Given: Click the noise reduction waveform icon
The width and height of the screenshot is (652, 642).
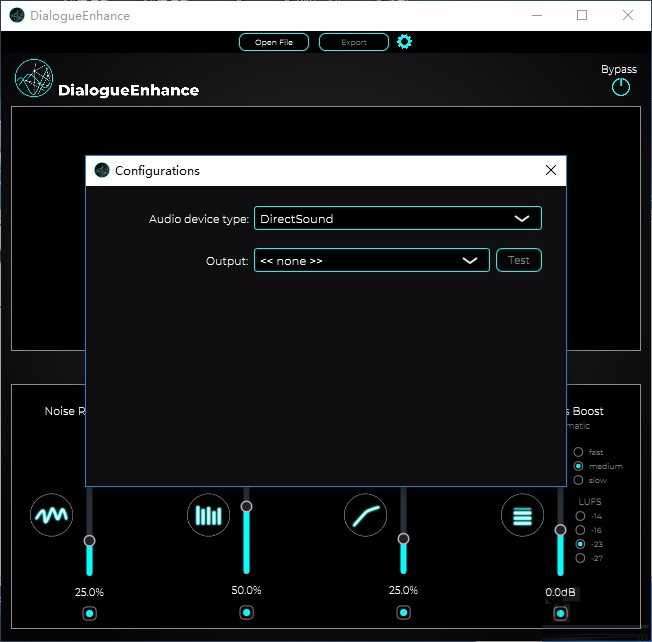Looking at the screenshot, I should [51, 516].
